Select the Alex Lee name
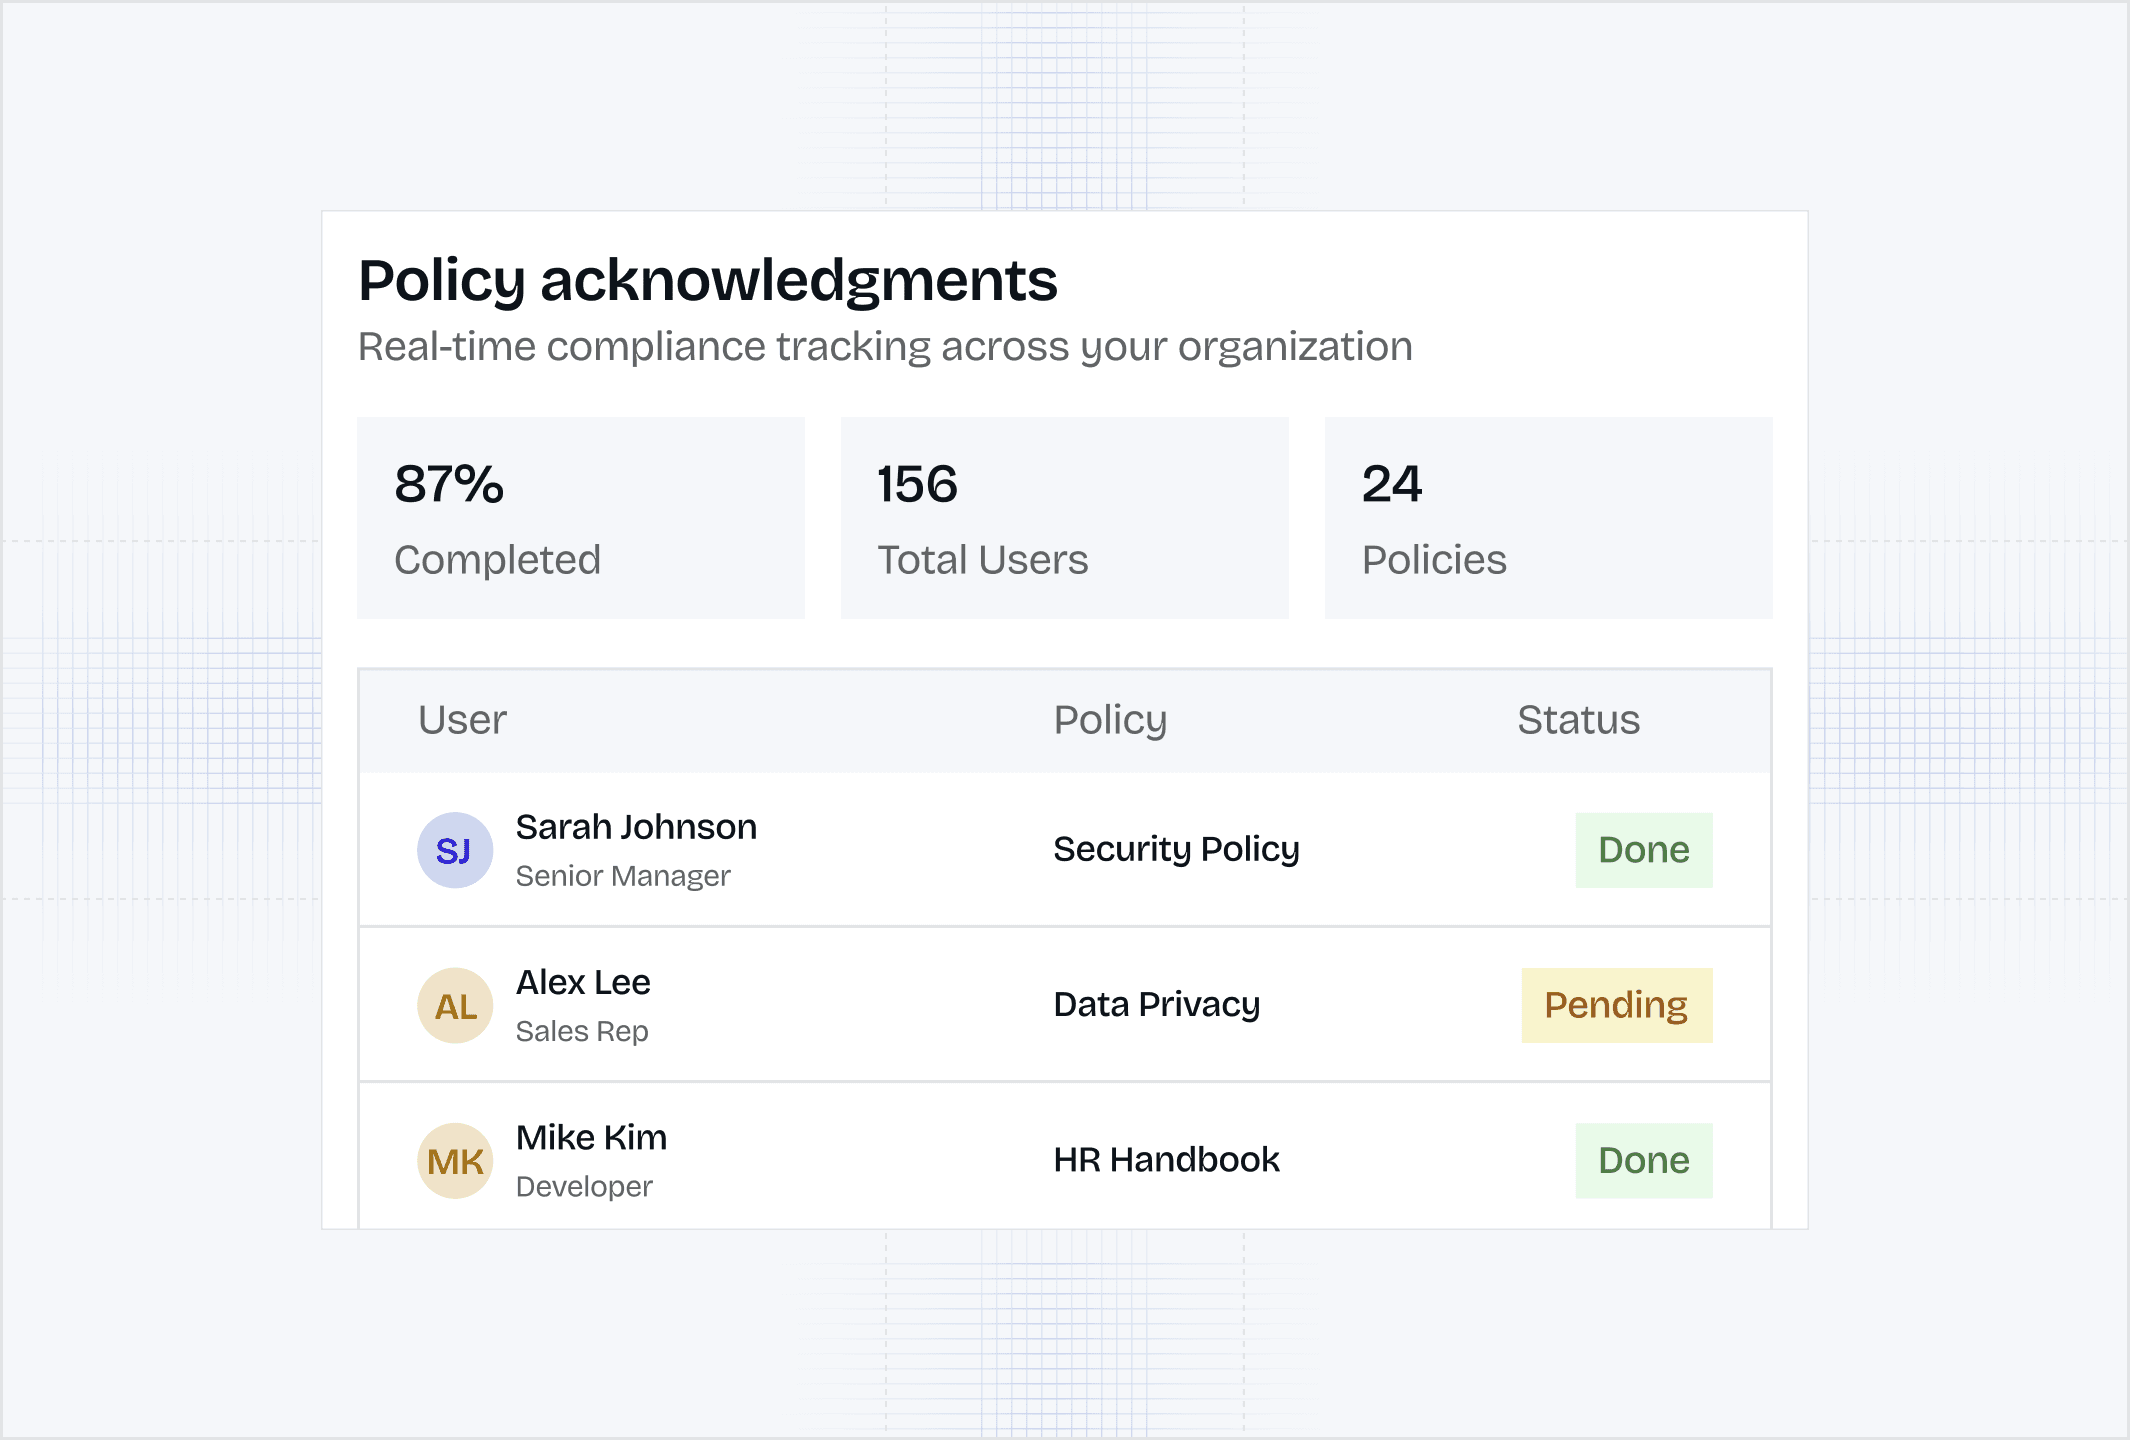 [583, 982]
